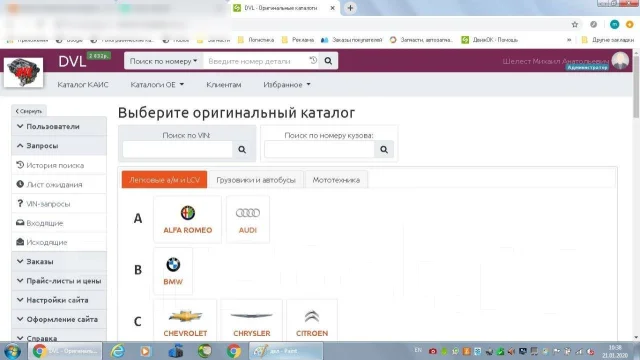Focus the body number input field
640x360 pixels.
click(x=319, y=149)
